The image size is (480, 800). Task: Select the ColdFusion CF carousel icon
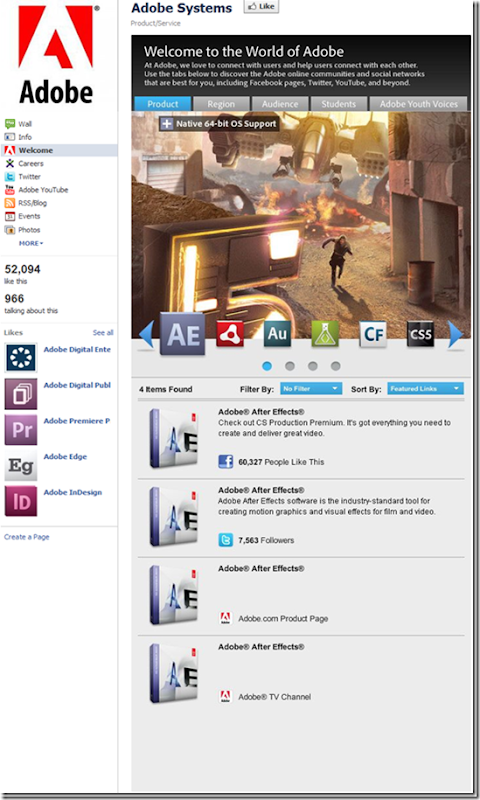click(x=373, y=334)
